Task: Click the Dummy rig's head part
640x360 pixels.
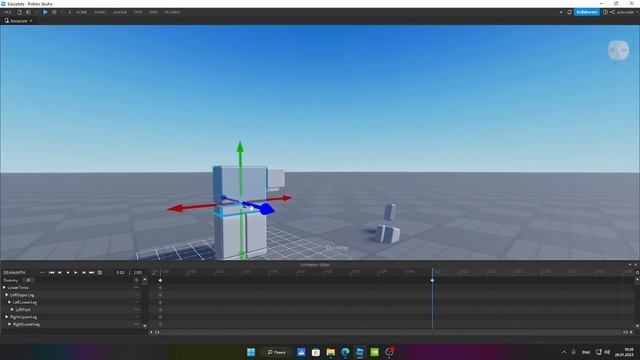Action: pyautogui.click(x=276, y=178)
